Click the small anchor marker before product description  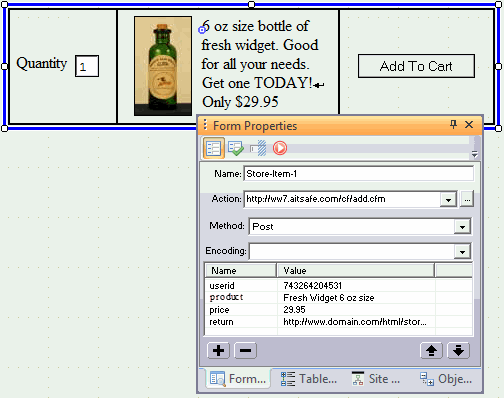click(202, 30)
